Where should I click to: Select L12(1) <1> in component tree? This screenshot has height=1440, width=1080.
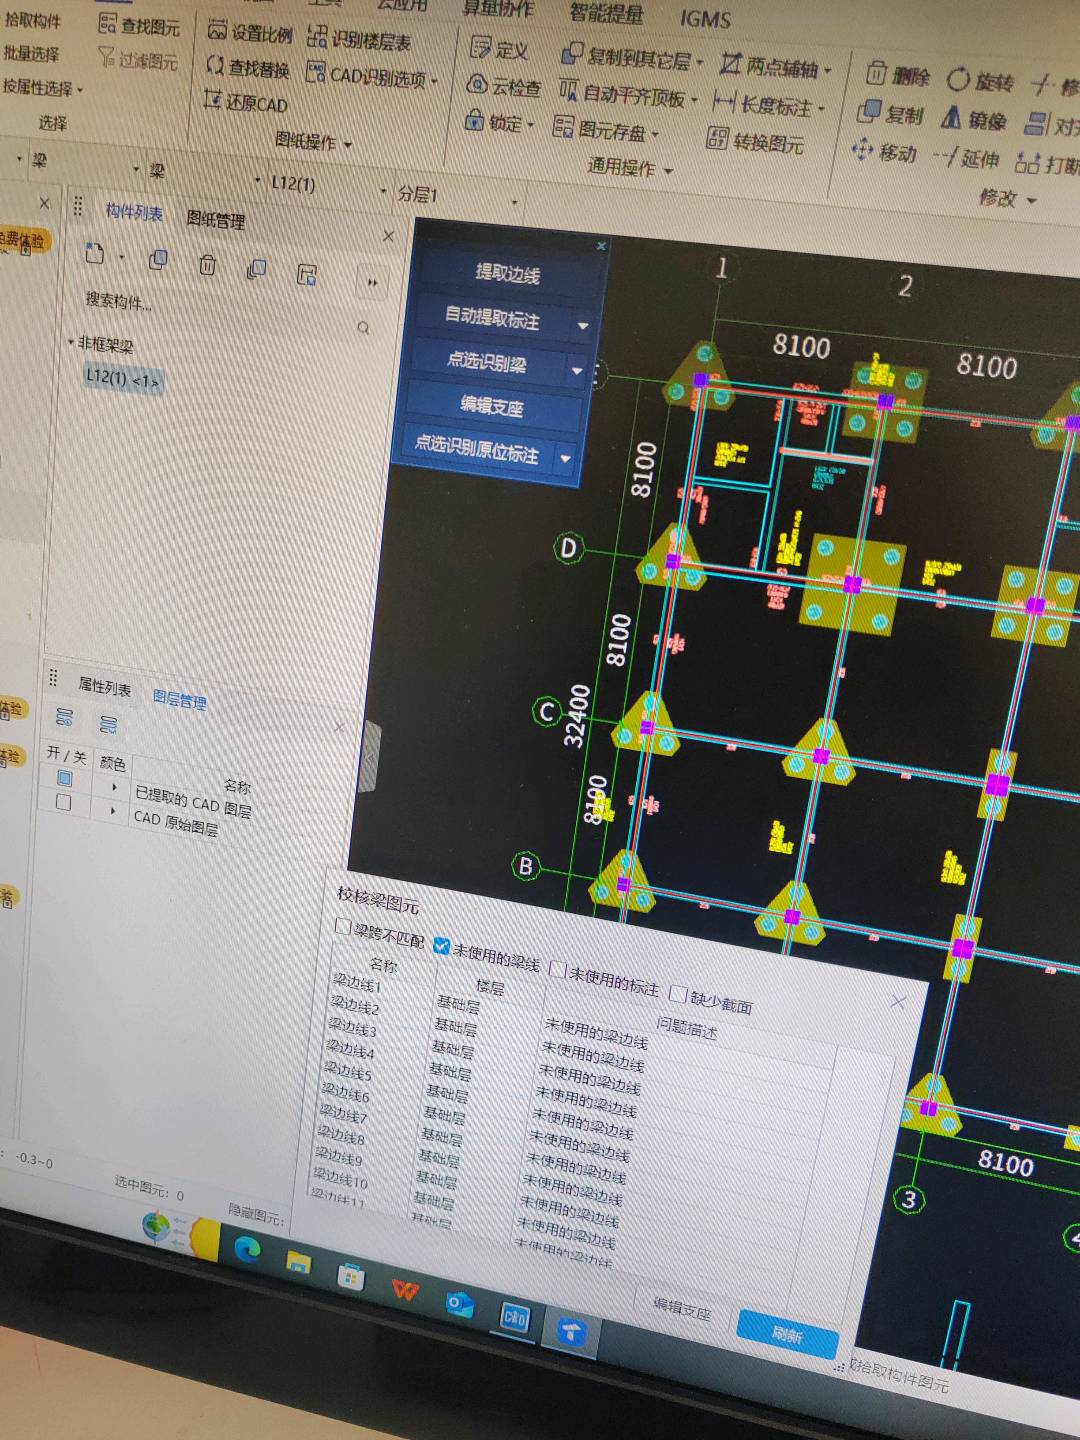[x=122, y=379]
